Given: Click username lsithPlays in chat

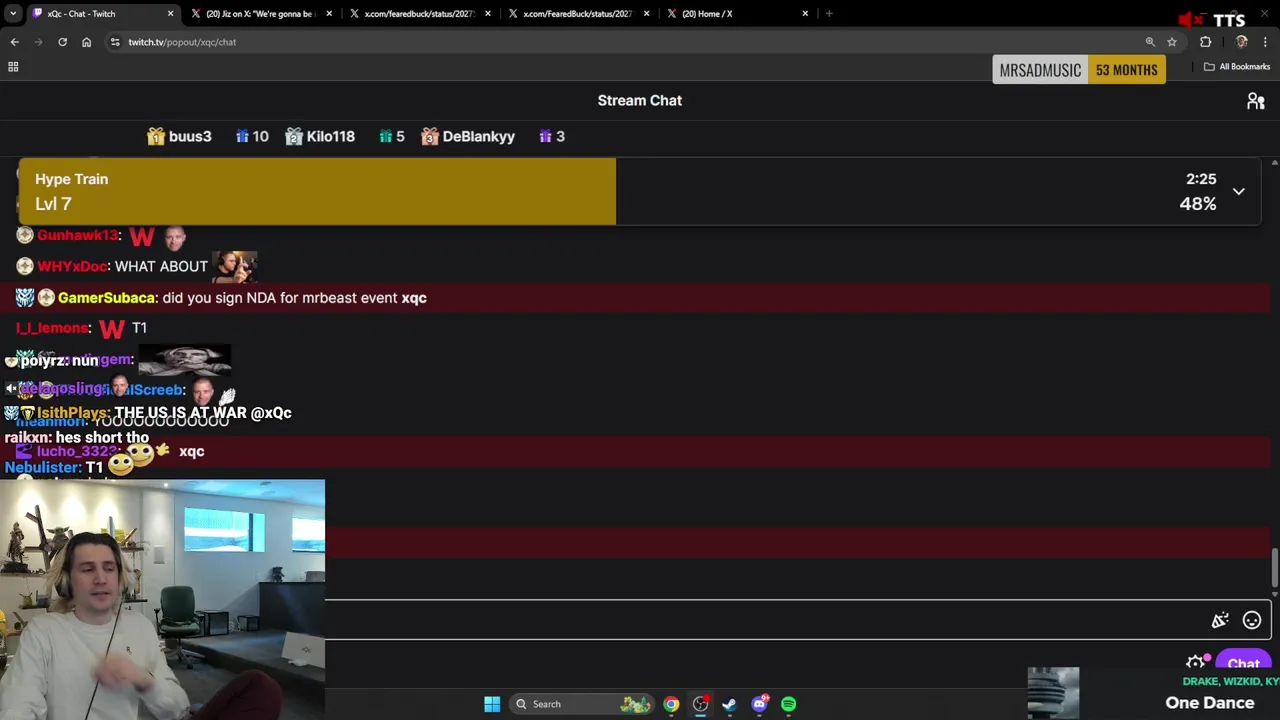Looking at the screenshot, I should pyautogui.click(x=73, y=413).
